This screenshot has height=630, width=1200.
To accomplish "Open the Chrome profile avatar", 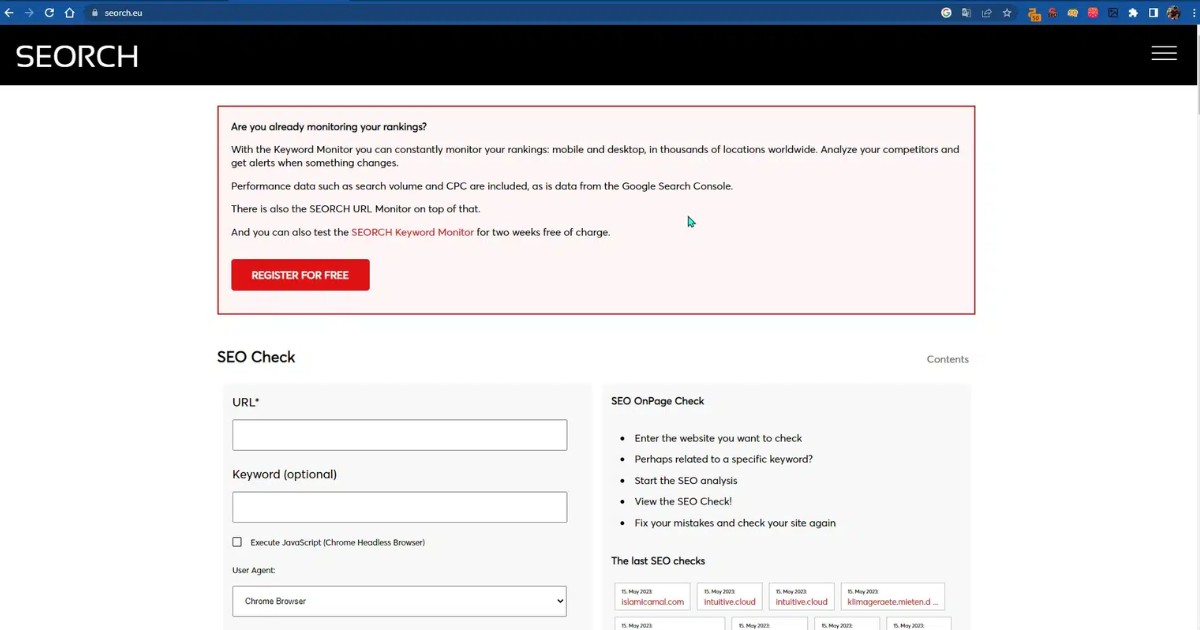I will 1174,13.
